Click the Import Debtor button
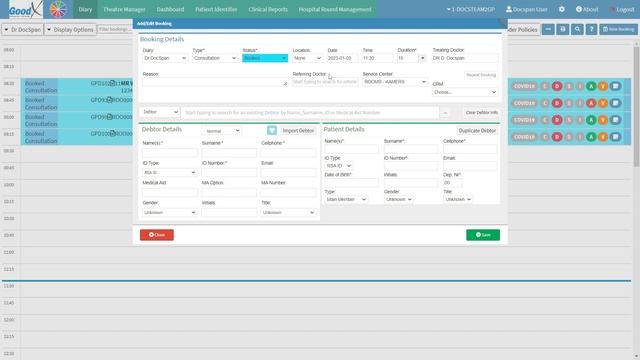 tap(298, 131)
